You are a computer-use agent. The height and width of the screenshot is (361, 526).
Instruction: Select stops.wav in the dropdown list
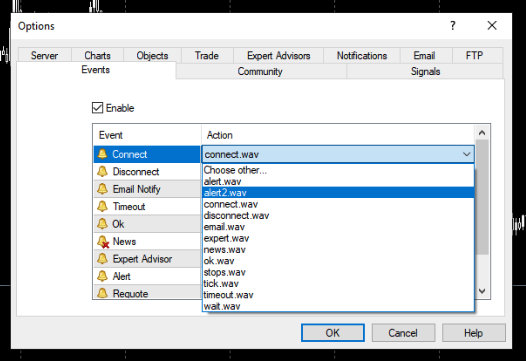coord(338,272)
